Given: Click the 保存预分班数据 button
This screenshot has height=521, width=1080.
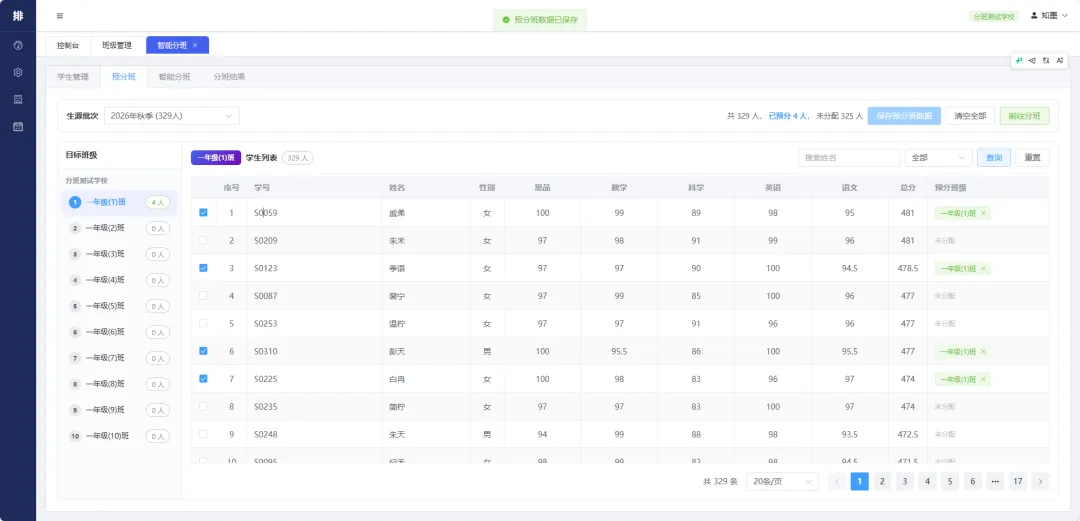Looking at the screenshot, I should point(904,116).
